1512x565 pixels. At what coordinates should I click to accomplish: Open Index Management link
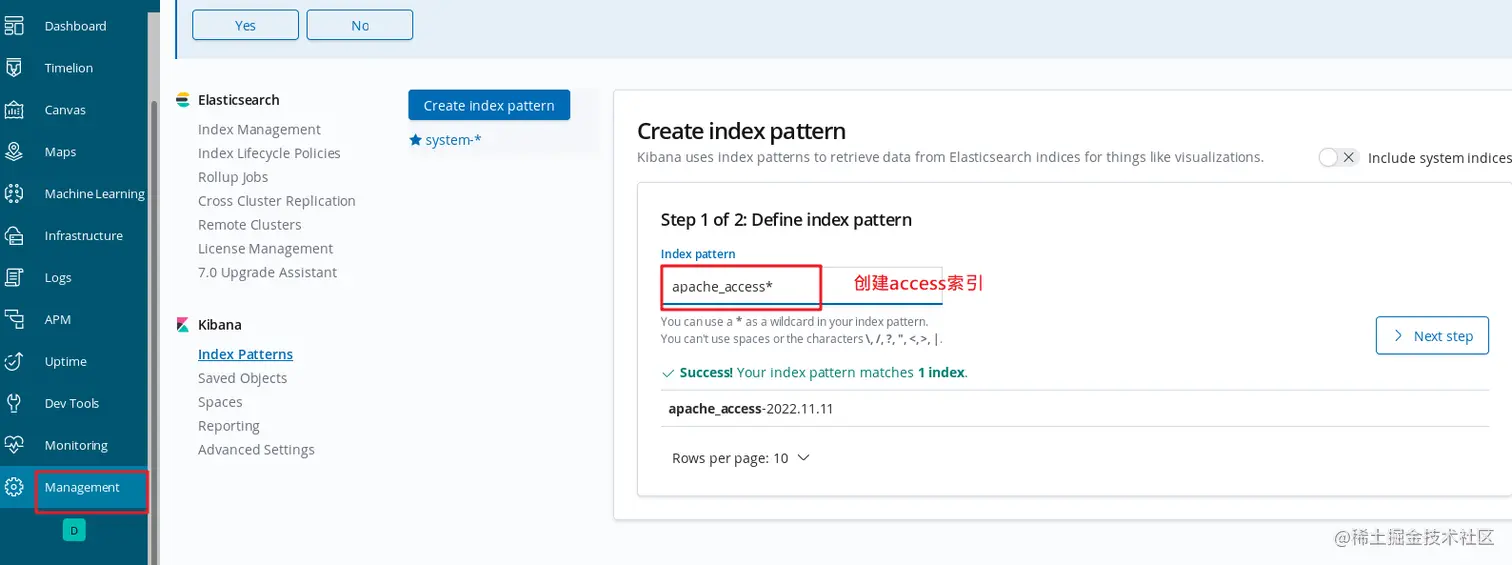coord(259,129)
